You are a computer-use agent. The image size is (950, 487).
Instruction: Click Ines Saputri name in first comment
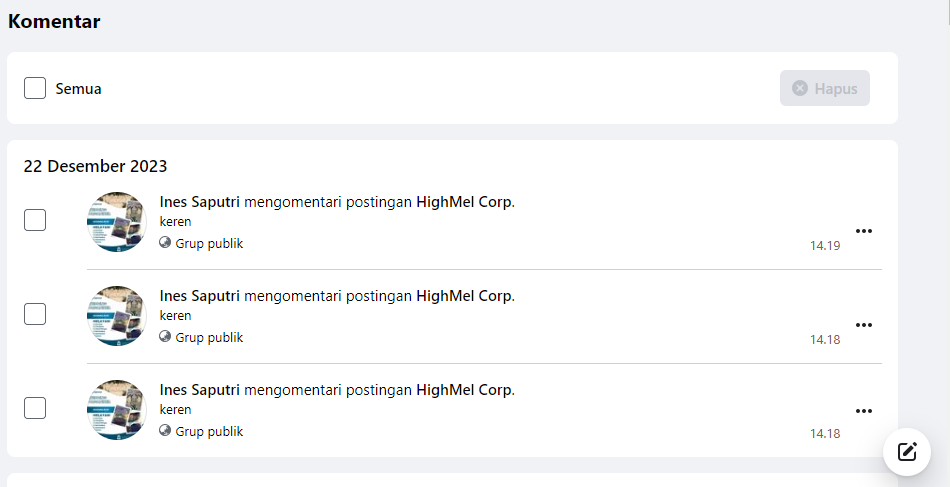(200, 202)
